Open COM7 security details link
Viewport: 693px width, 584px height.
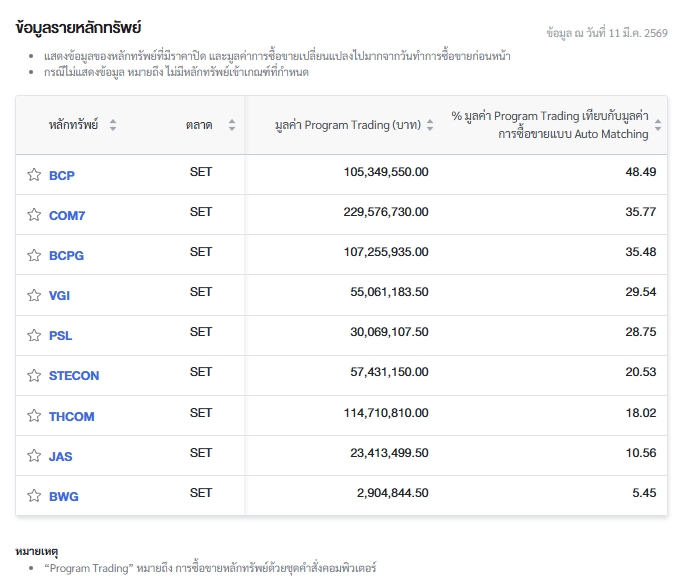pos(66,215)
